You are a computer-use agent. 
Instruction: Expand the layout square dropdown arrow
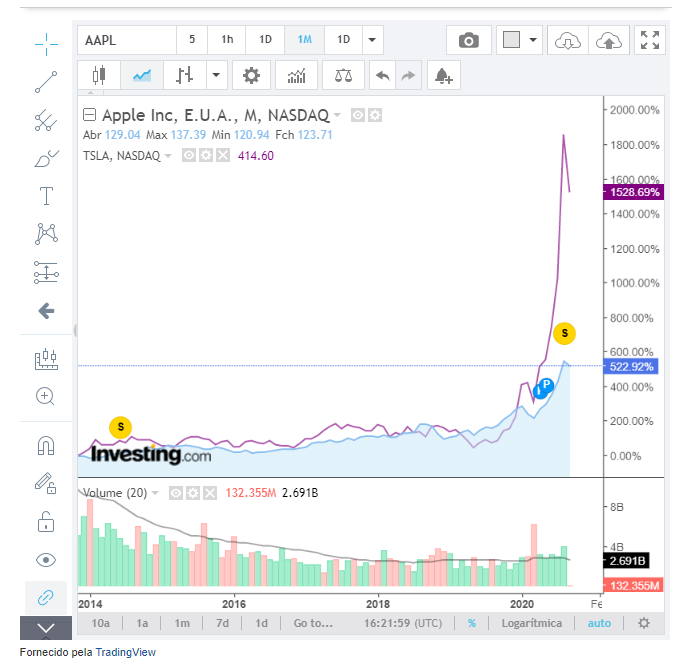532,40
